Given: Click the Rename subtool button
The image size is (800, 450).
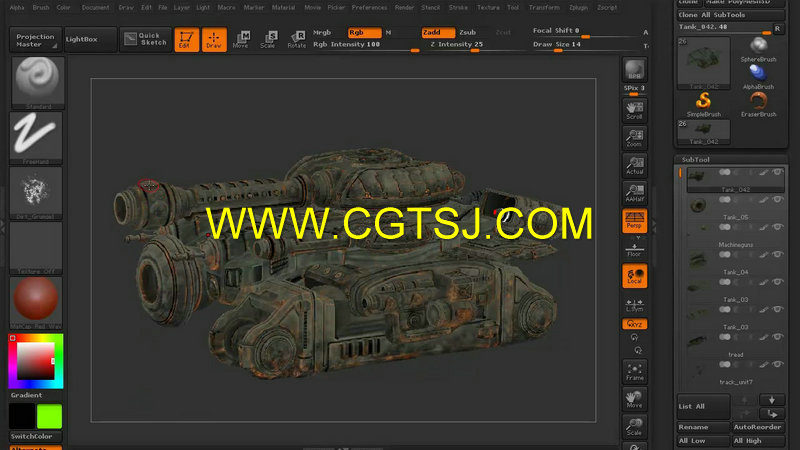Looking at the screenshot, I should [x=704, y=427].
